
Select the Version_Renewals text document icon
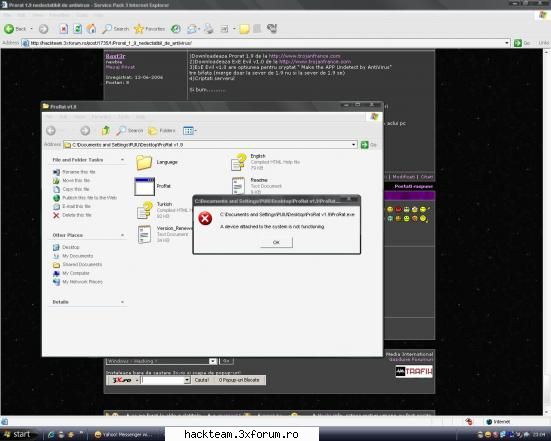[x=144, y=234]
